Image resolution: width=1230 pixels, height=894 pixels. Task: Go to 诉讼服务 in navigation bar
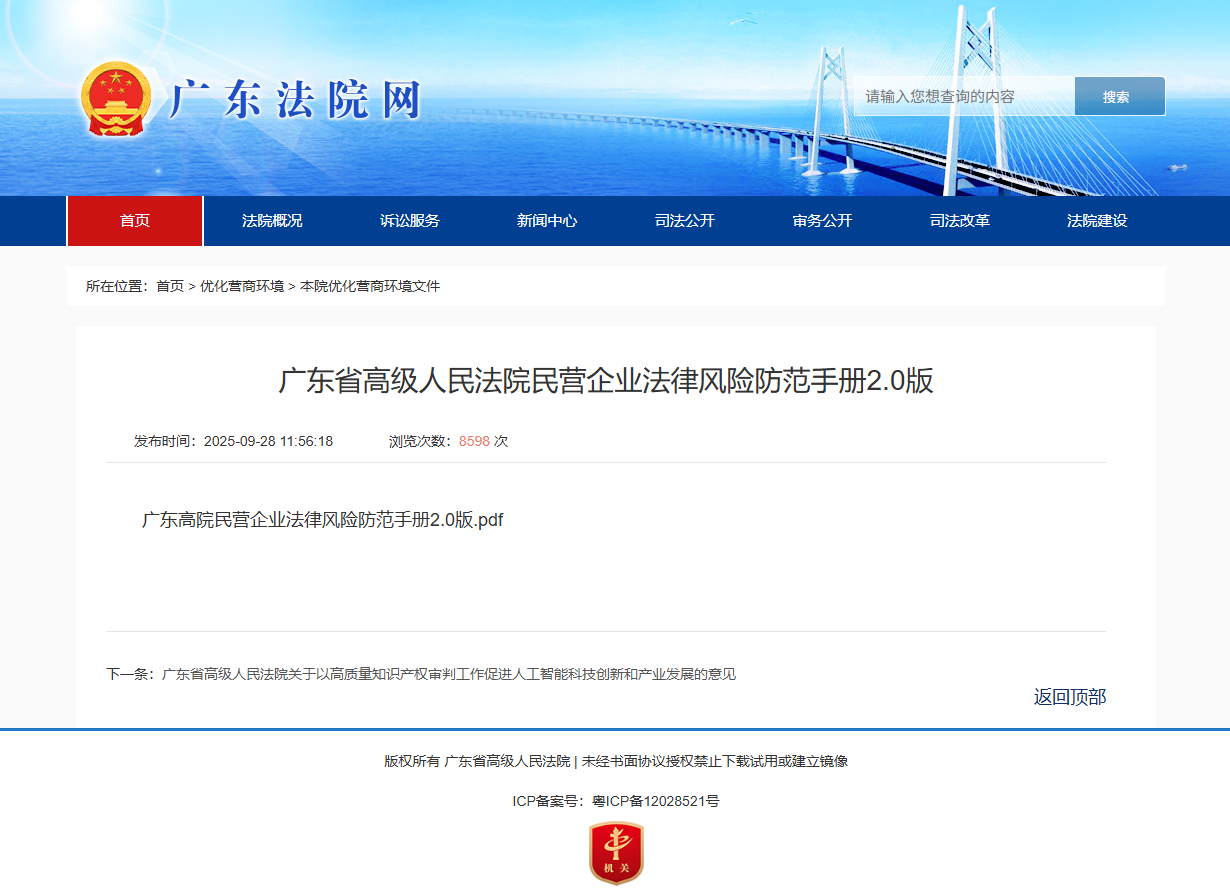click(x=410, y=221)
